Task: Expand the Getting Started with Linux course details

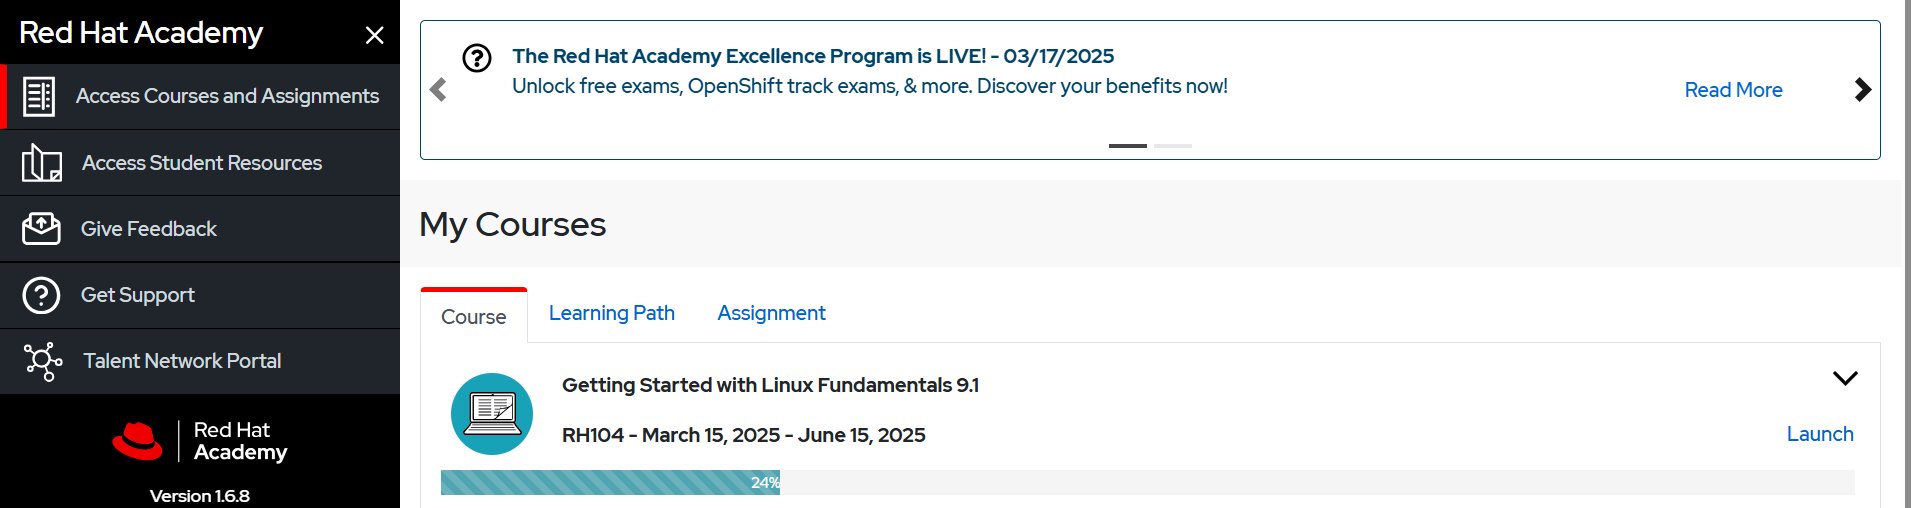Action: 1845,378
